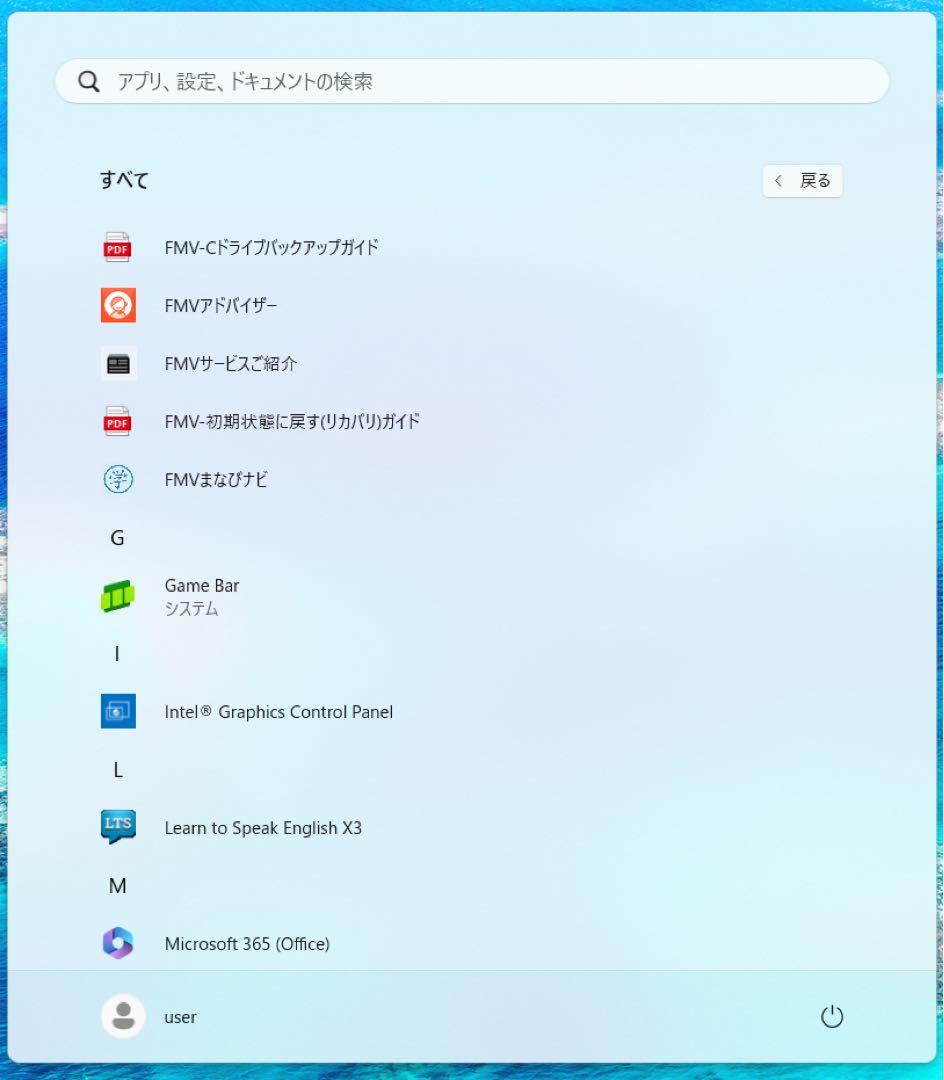The width and height of the screenshot is (944, 1080).
Task: Click the search magnifier icon
Action: coord(89,82)
